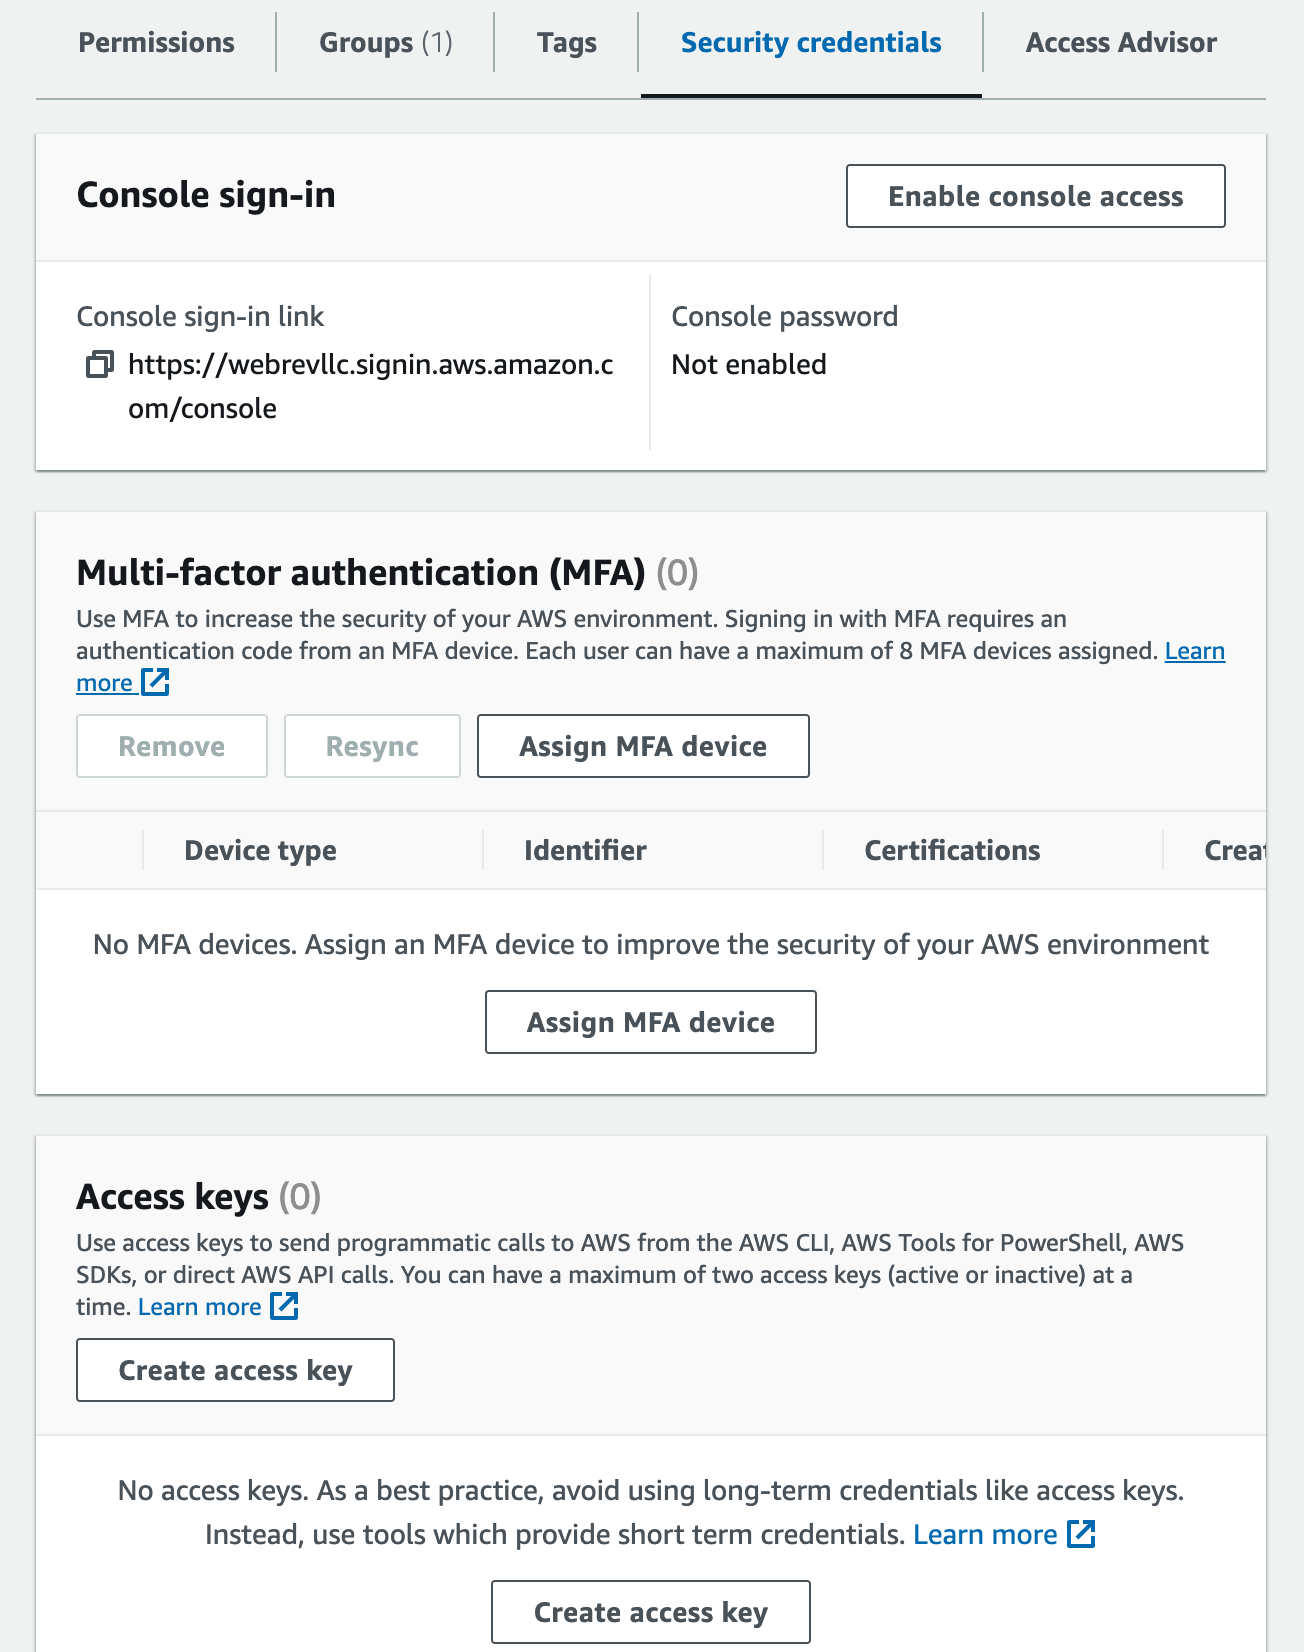Sort by Identifier column header
This screenshot has width=1304, height=1652.
click(x=585, y=850)
